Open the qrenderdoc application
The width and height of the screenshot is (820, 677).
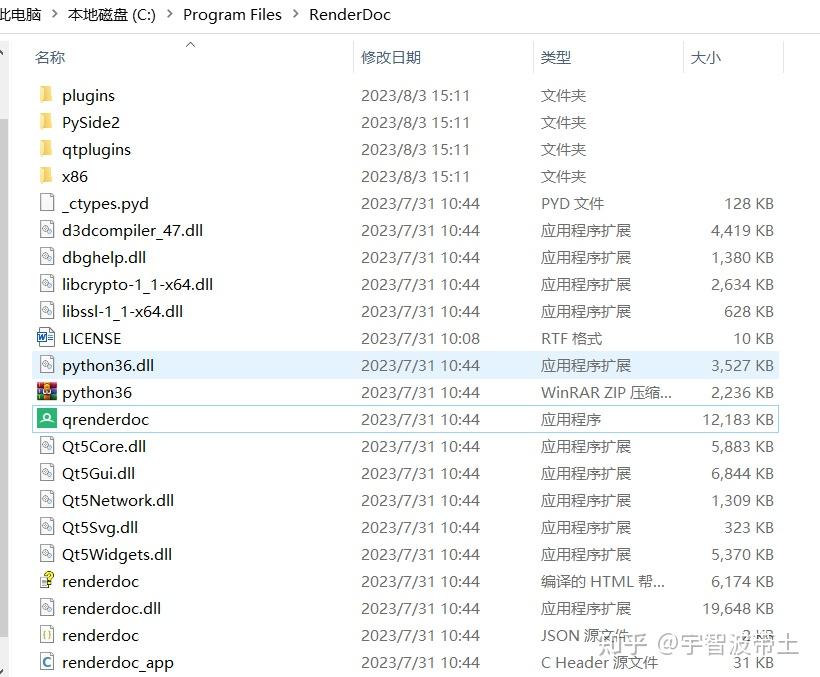[106, 419]
